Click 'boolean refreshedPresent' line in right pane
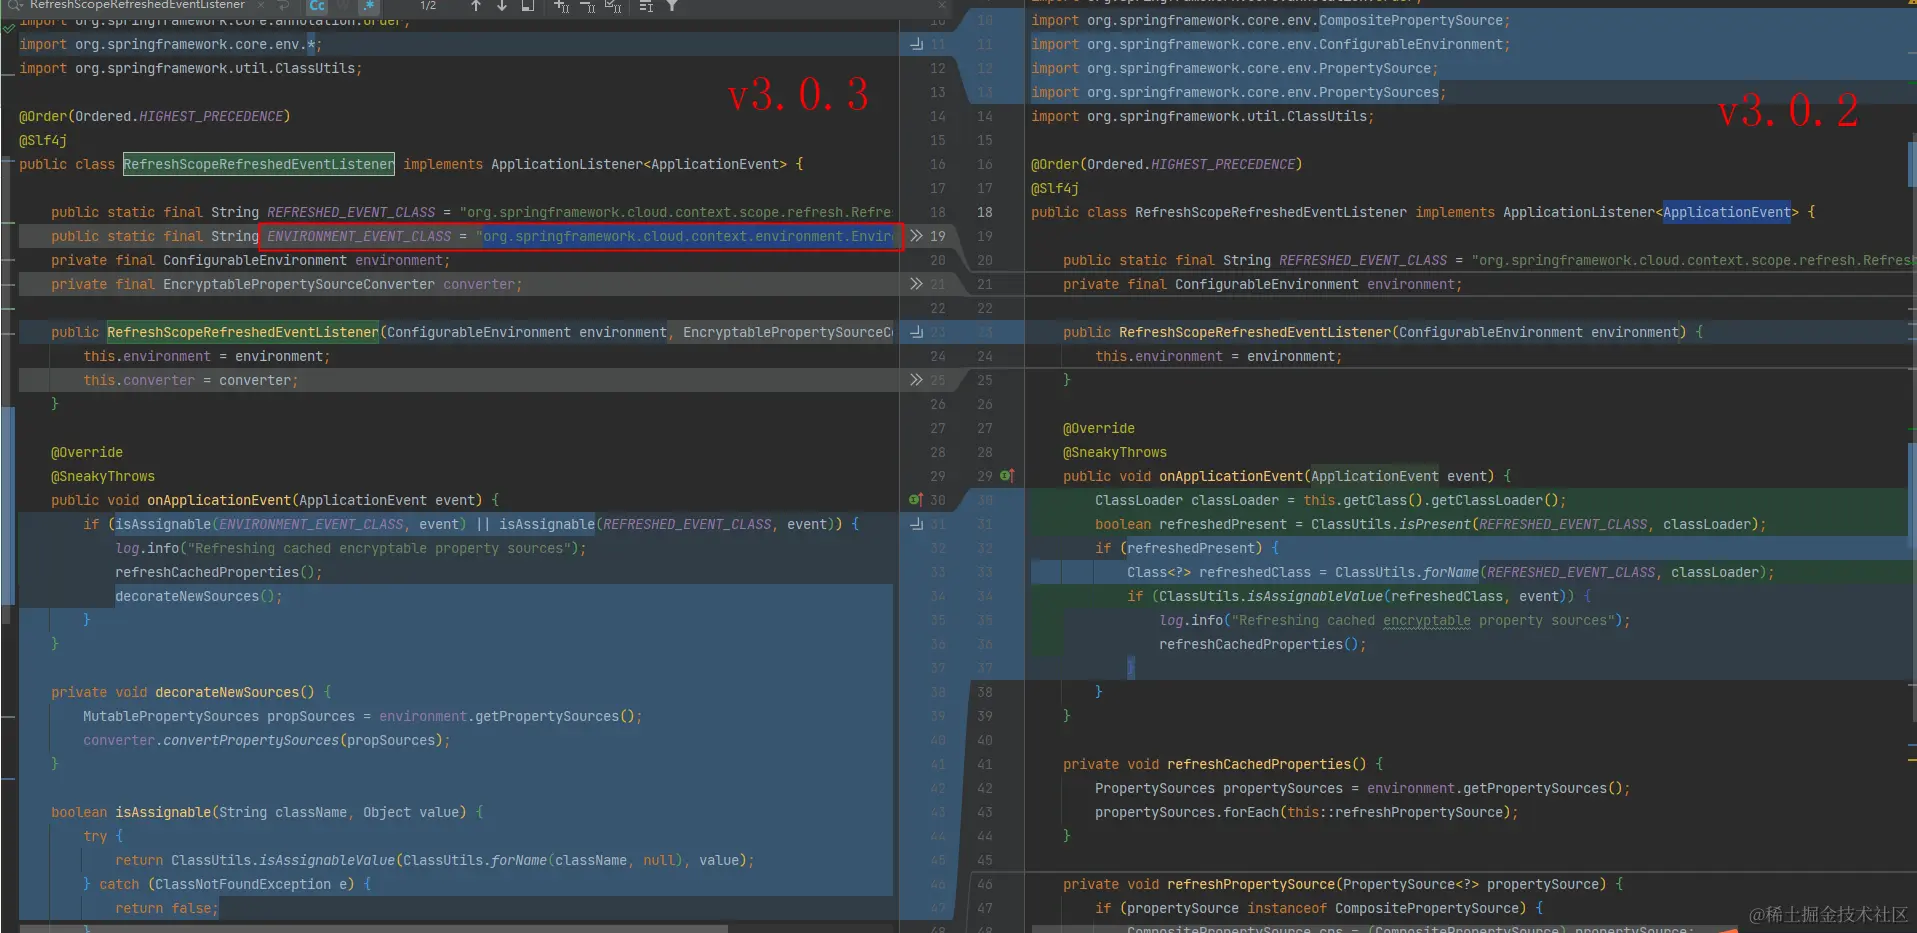The image size is (1917, 933). click(x=1431, y=524)
